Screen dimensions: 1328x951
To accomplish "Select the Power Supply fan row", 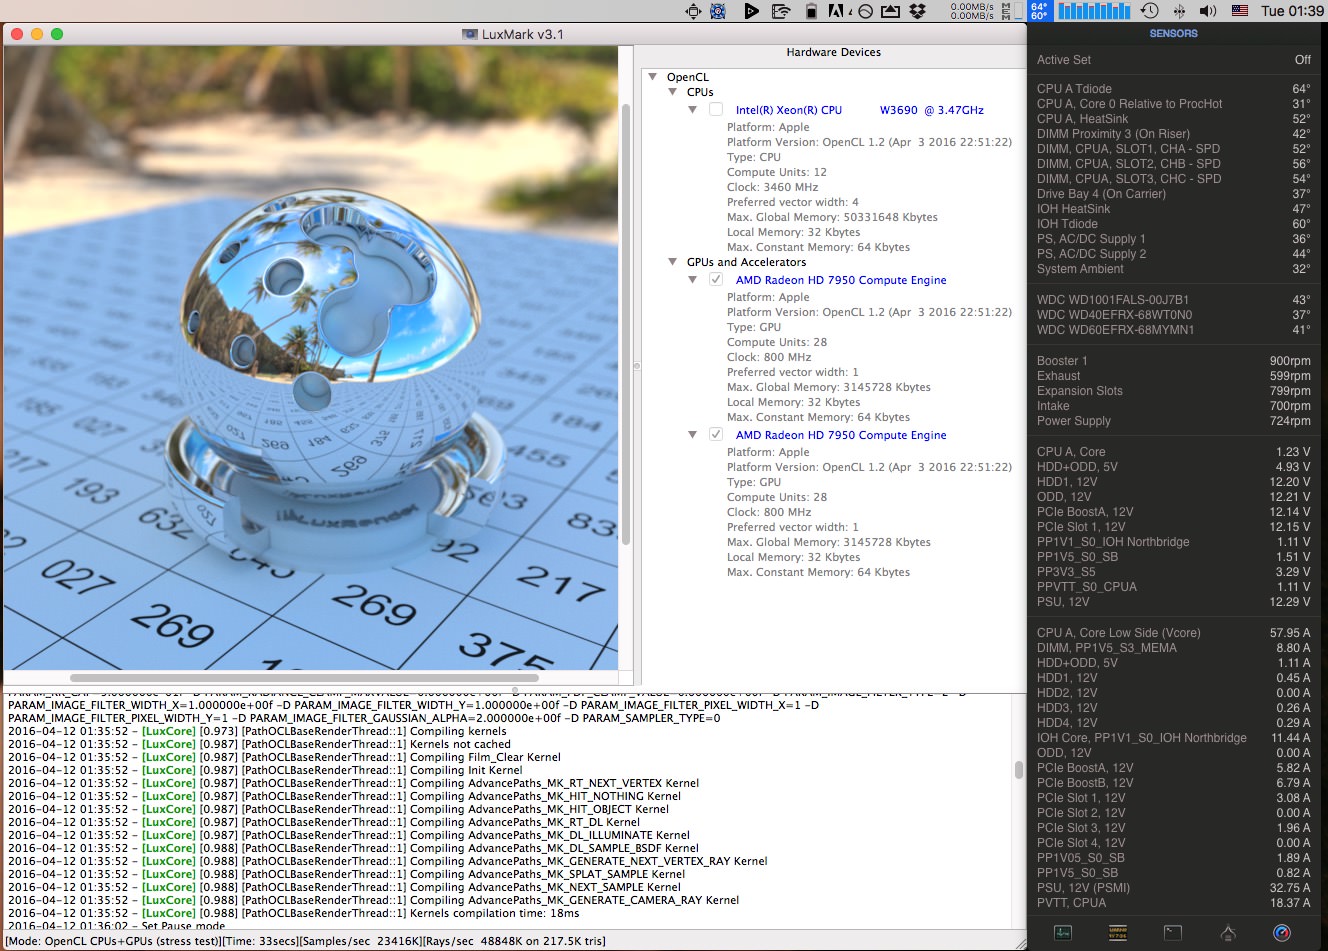I will 1173,421.
